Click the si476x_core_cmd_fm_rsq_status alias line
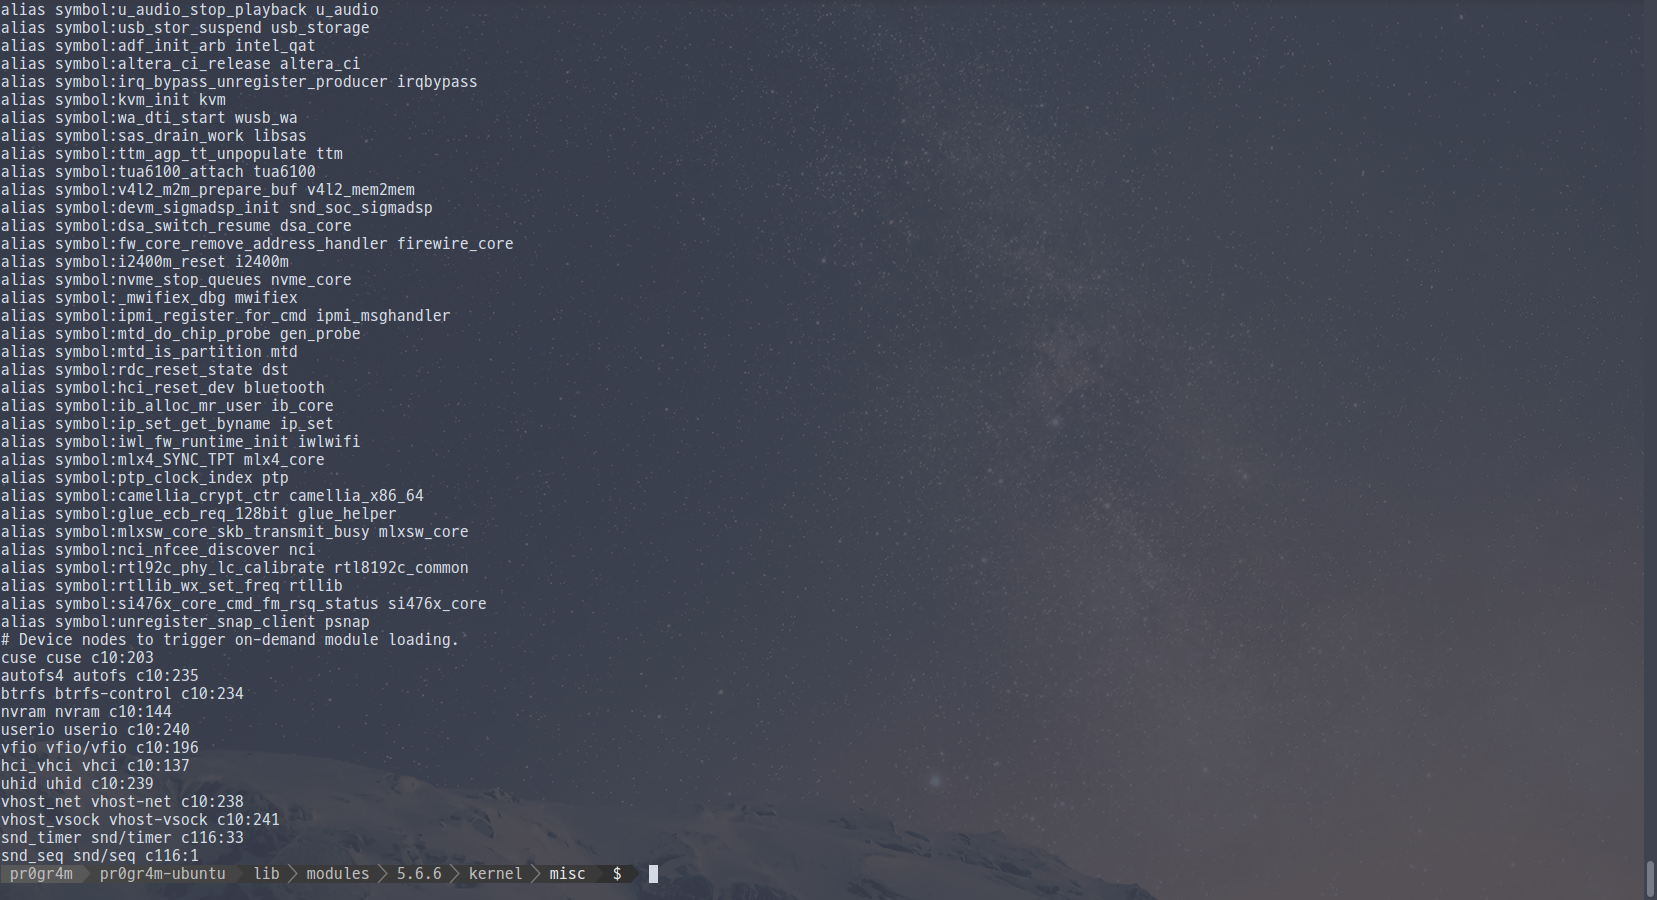This screenshot has width=1657, height=900. [x=244, y=604]
